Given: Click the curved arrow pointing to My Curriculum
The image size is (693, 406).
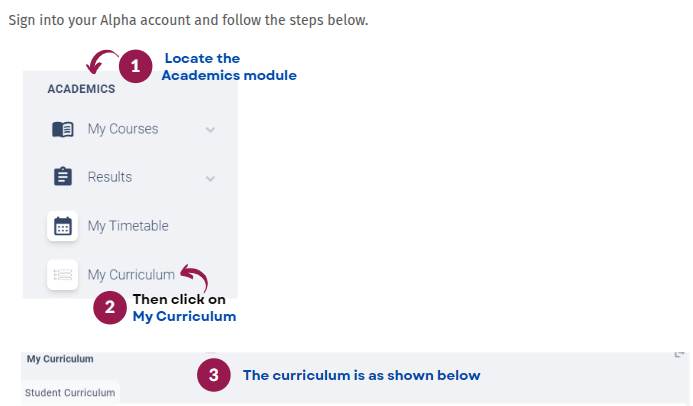Looking at the screenshot, I should pos(194,278).
